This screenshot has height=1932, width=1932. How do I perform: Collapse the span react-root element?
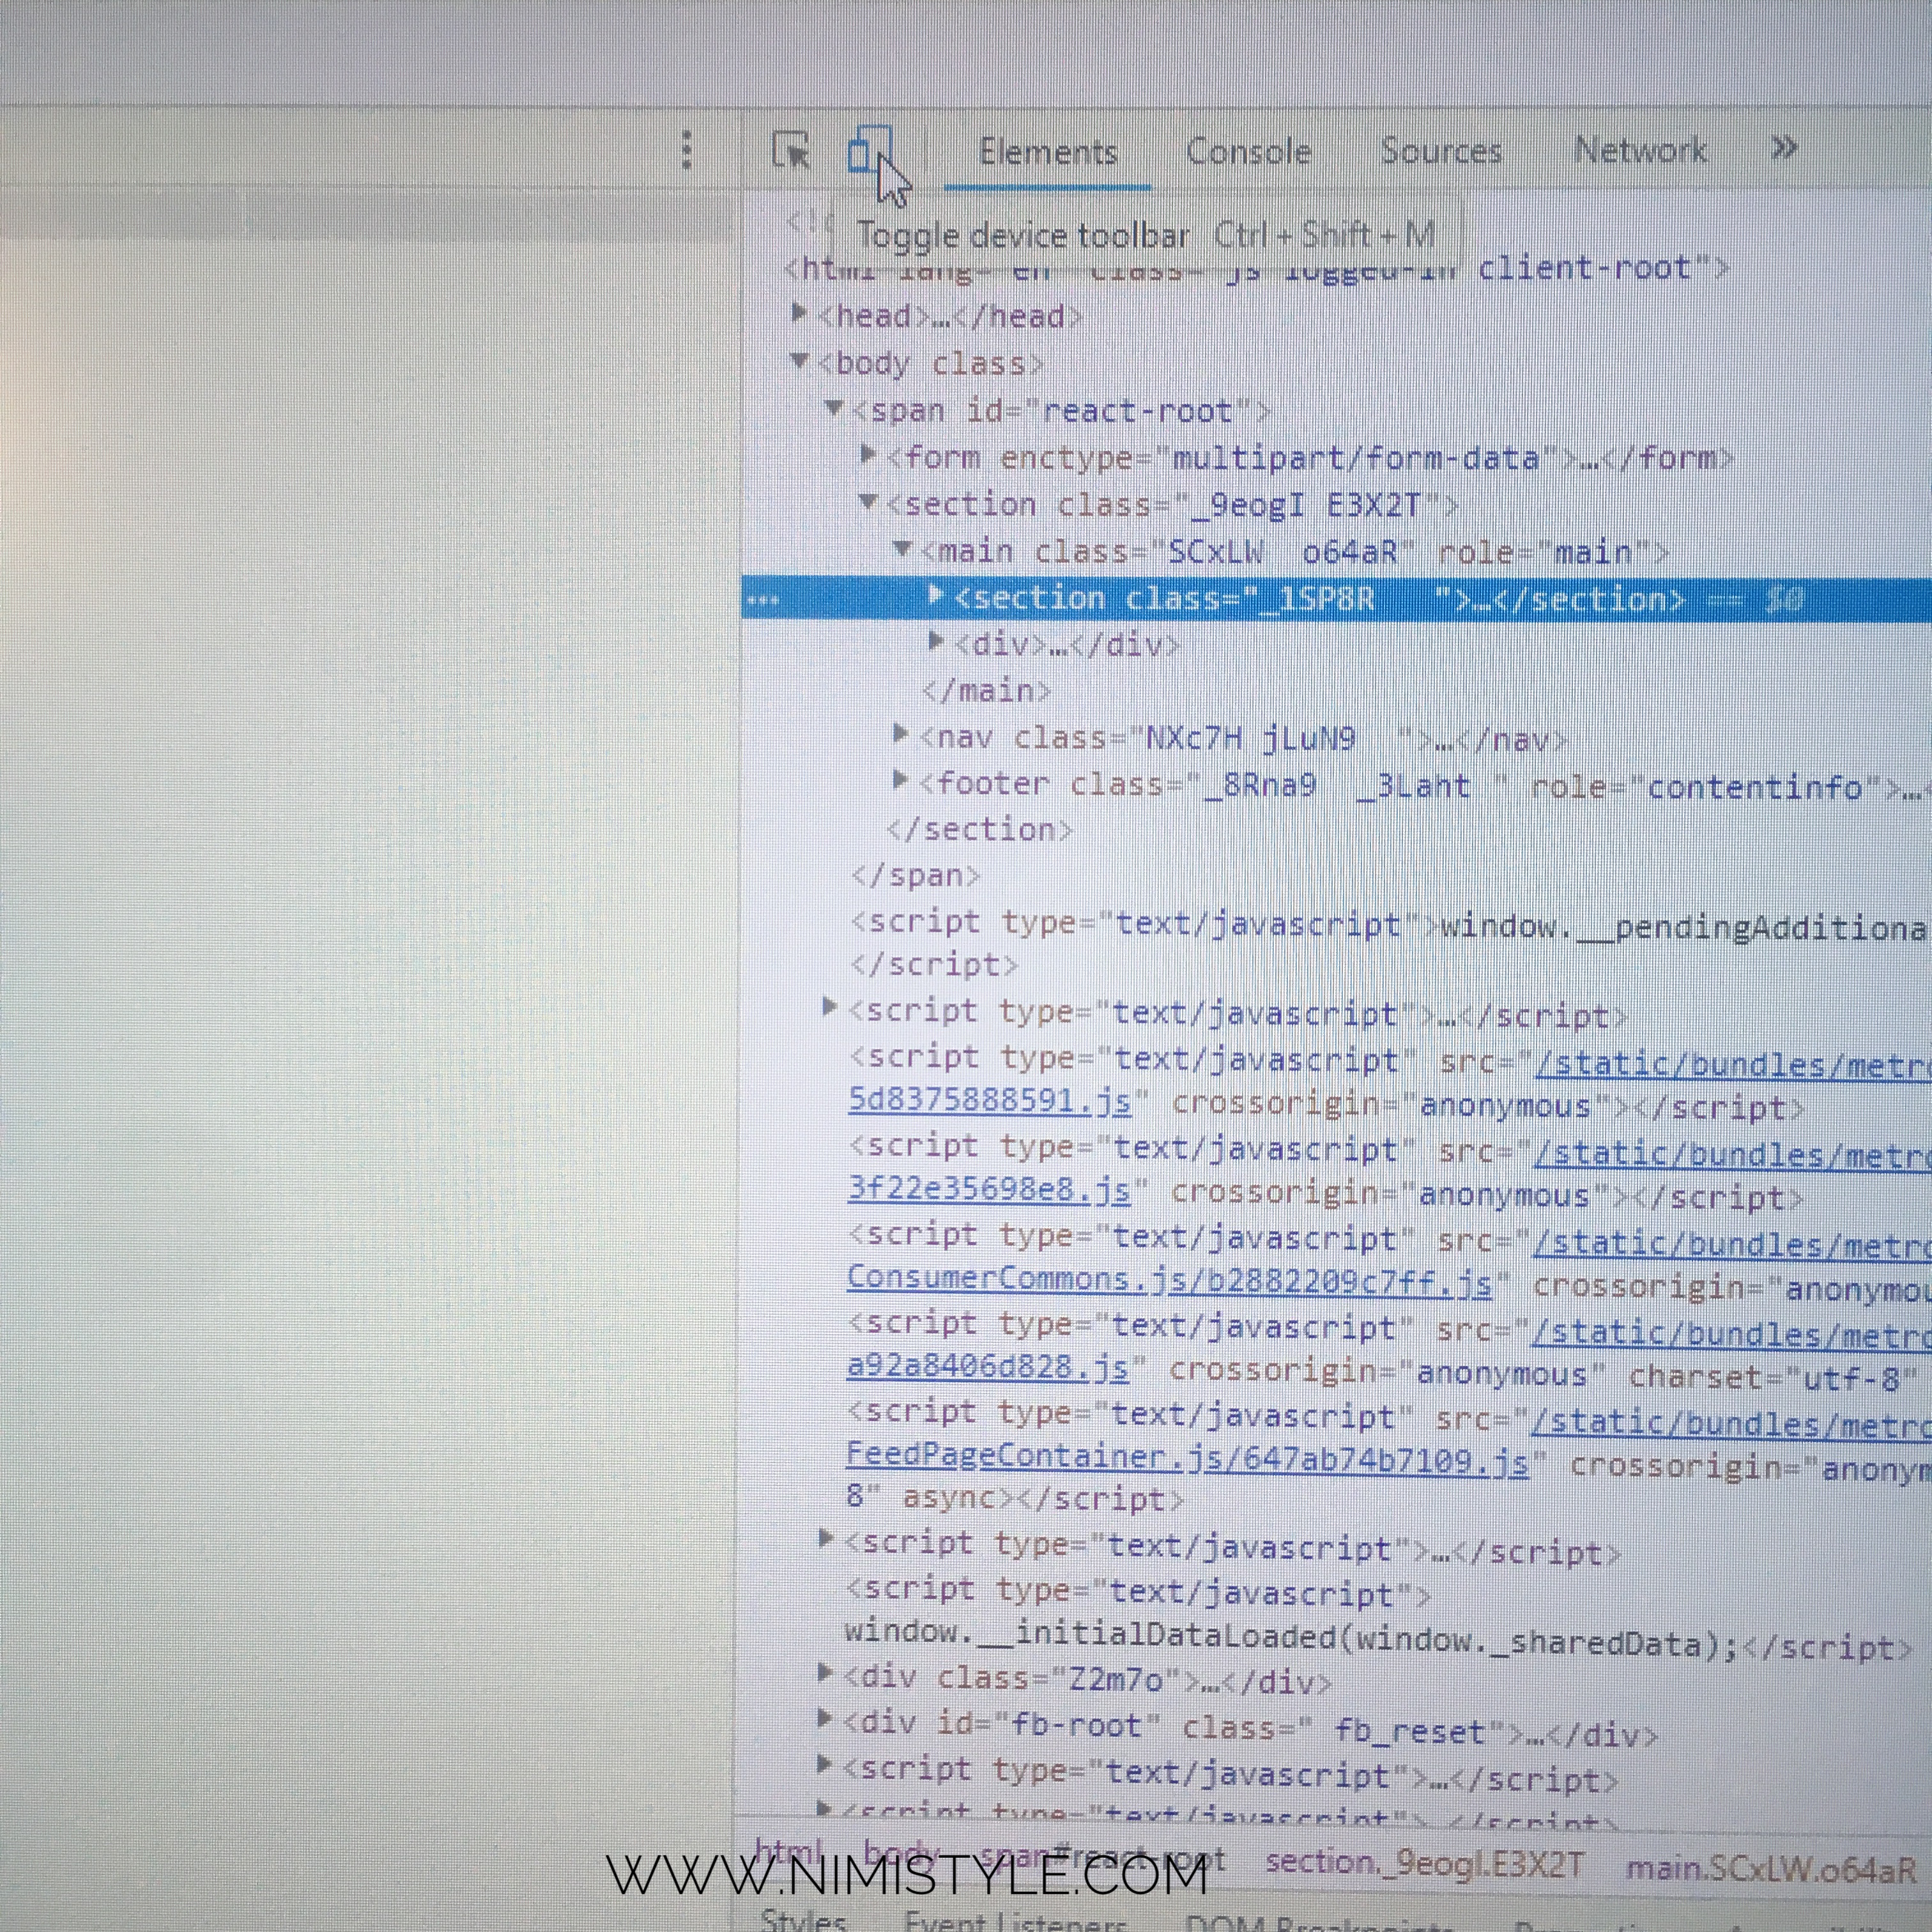(833, 407)
